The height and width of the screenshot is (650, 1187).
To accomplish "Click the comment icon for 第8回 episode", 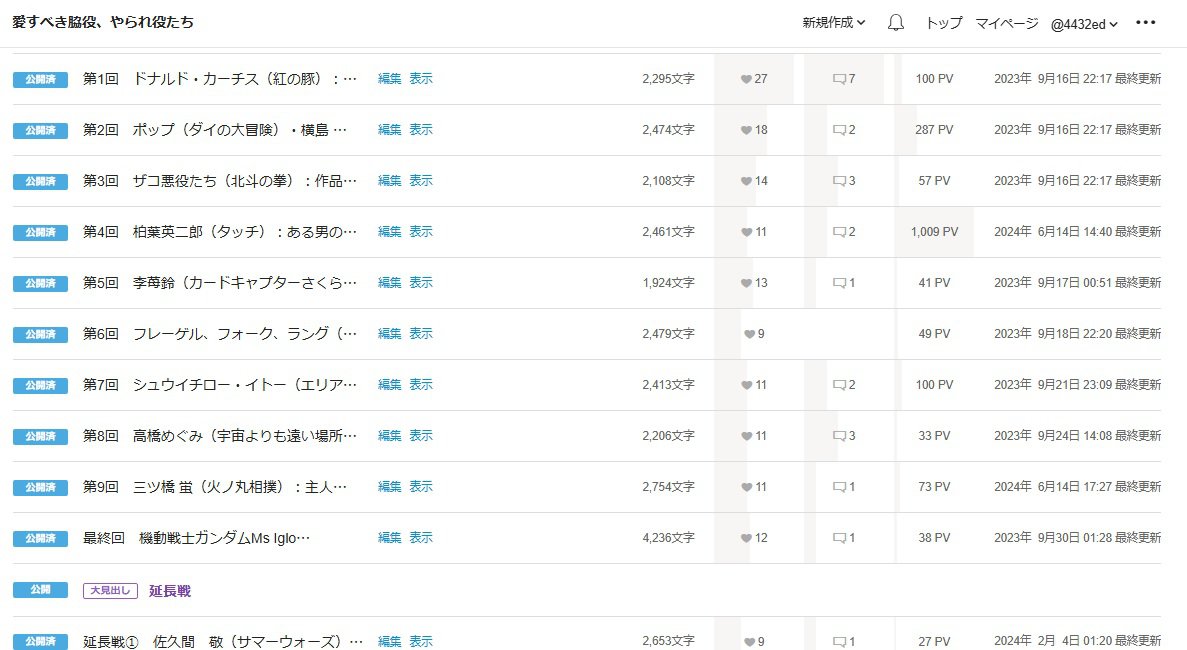I will coord(839,436).
